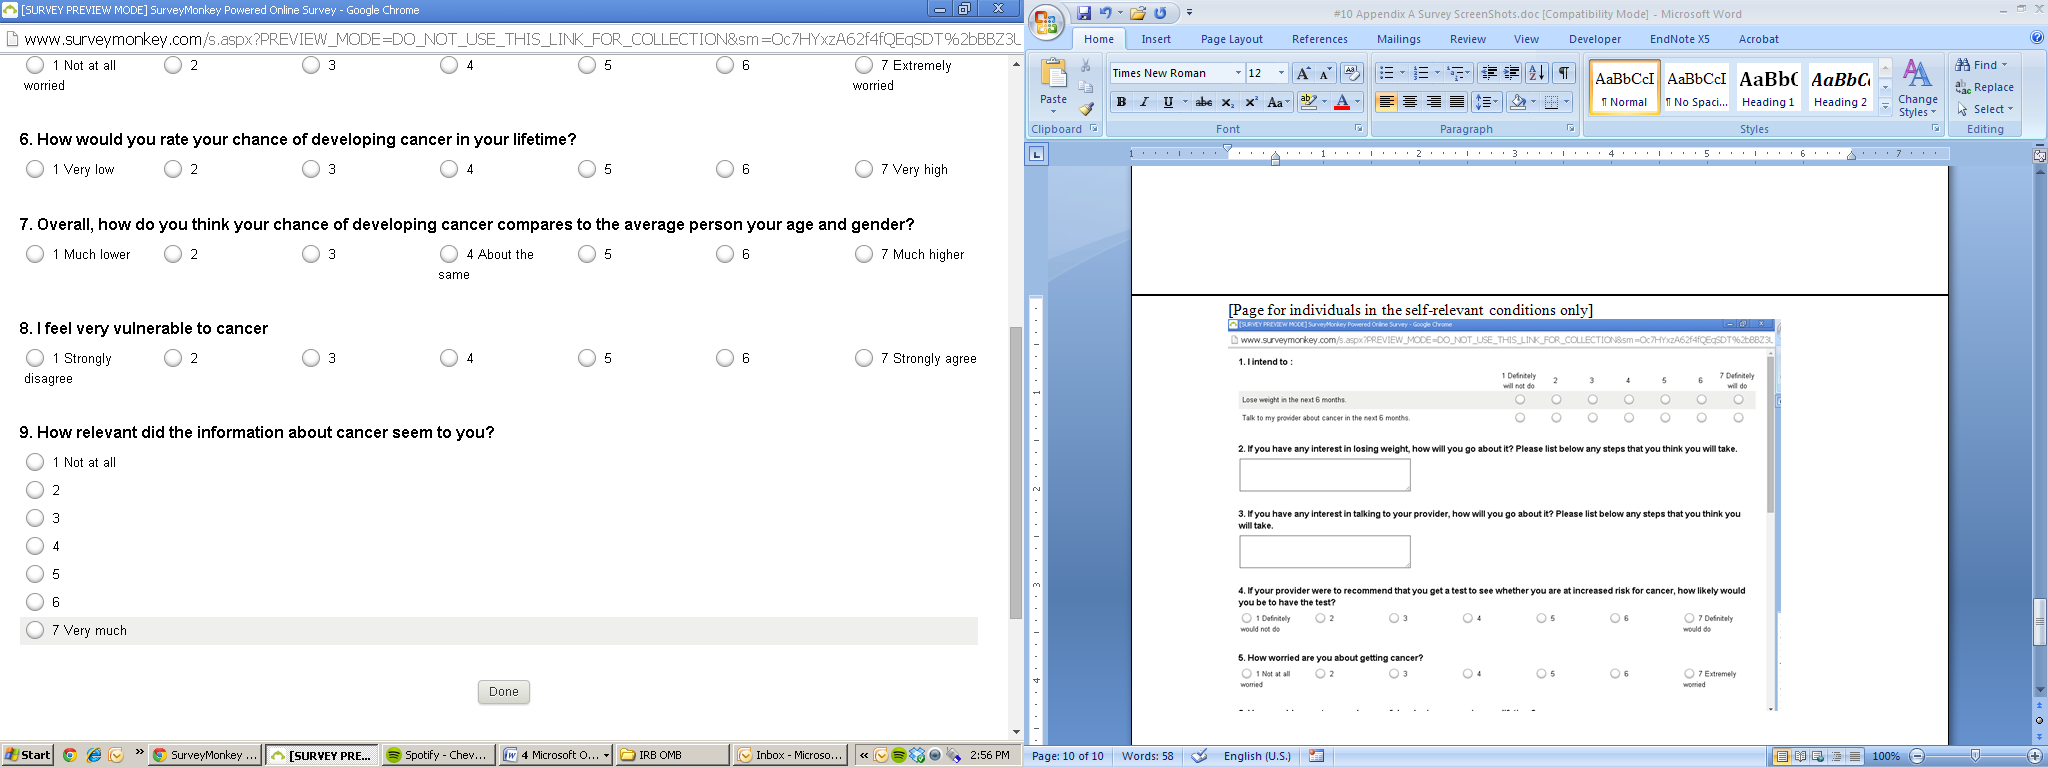Click the Windows Start button
Image resolution: width=2048 pixels, height=768 pixels.
(27, 755)
